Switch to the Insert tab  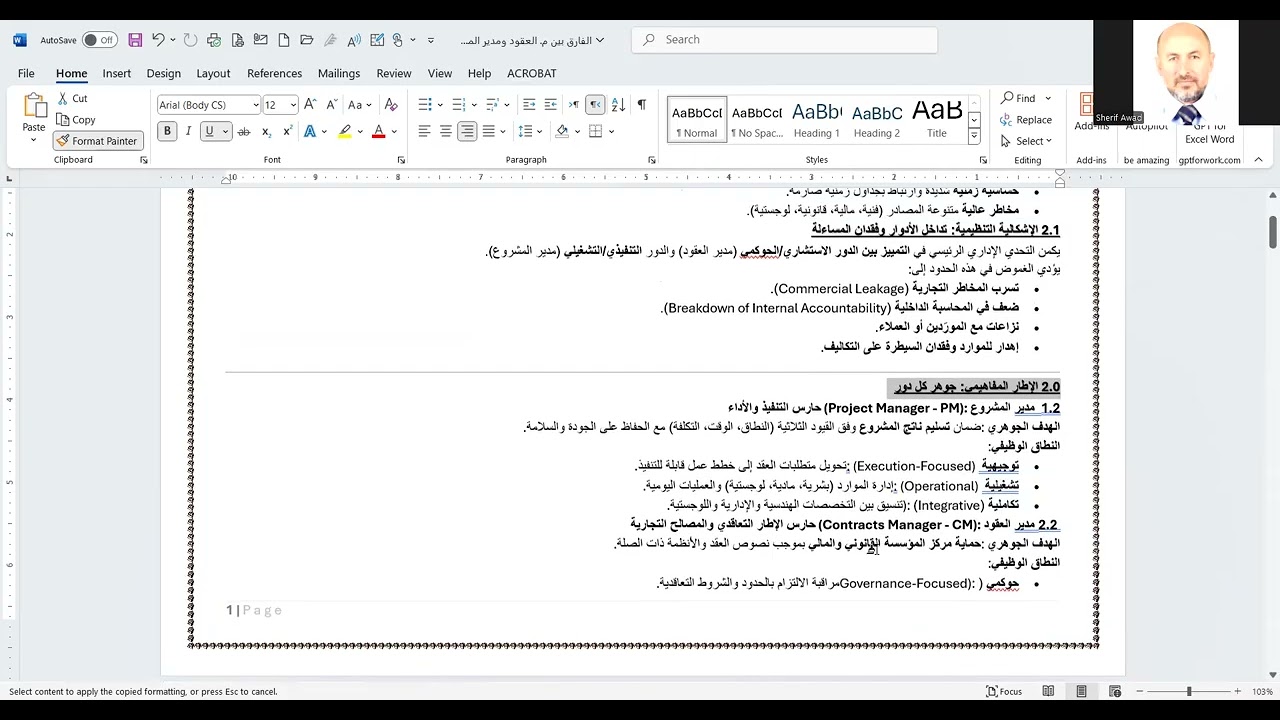click(116, 73)
